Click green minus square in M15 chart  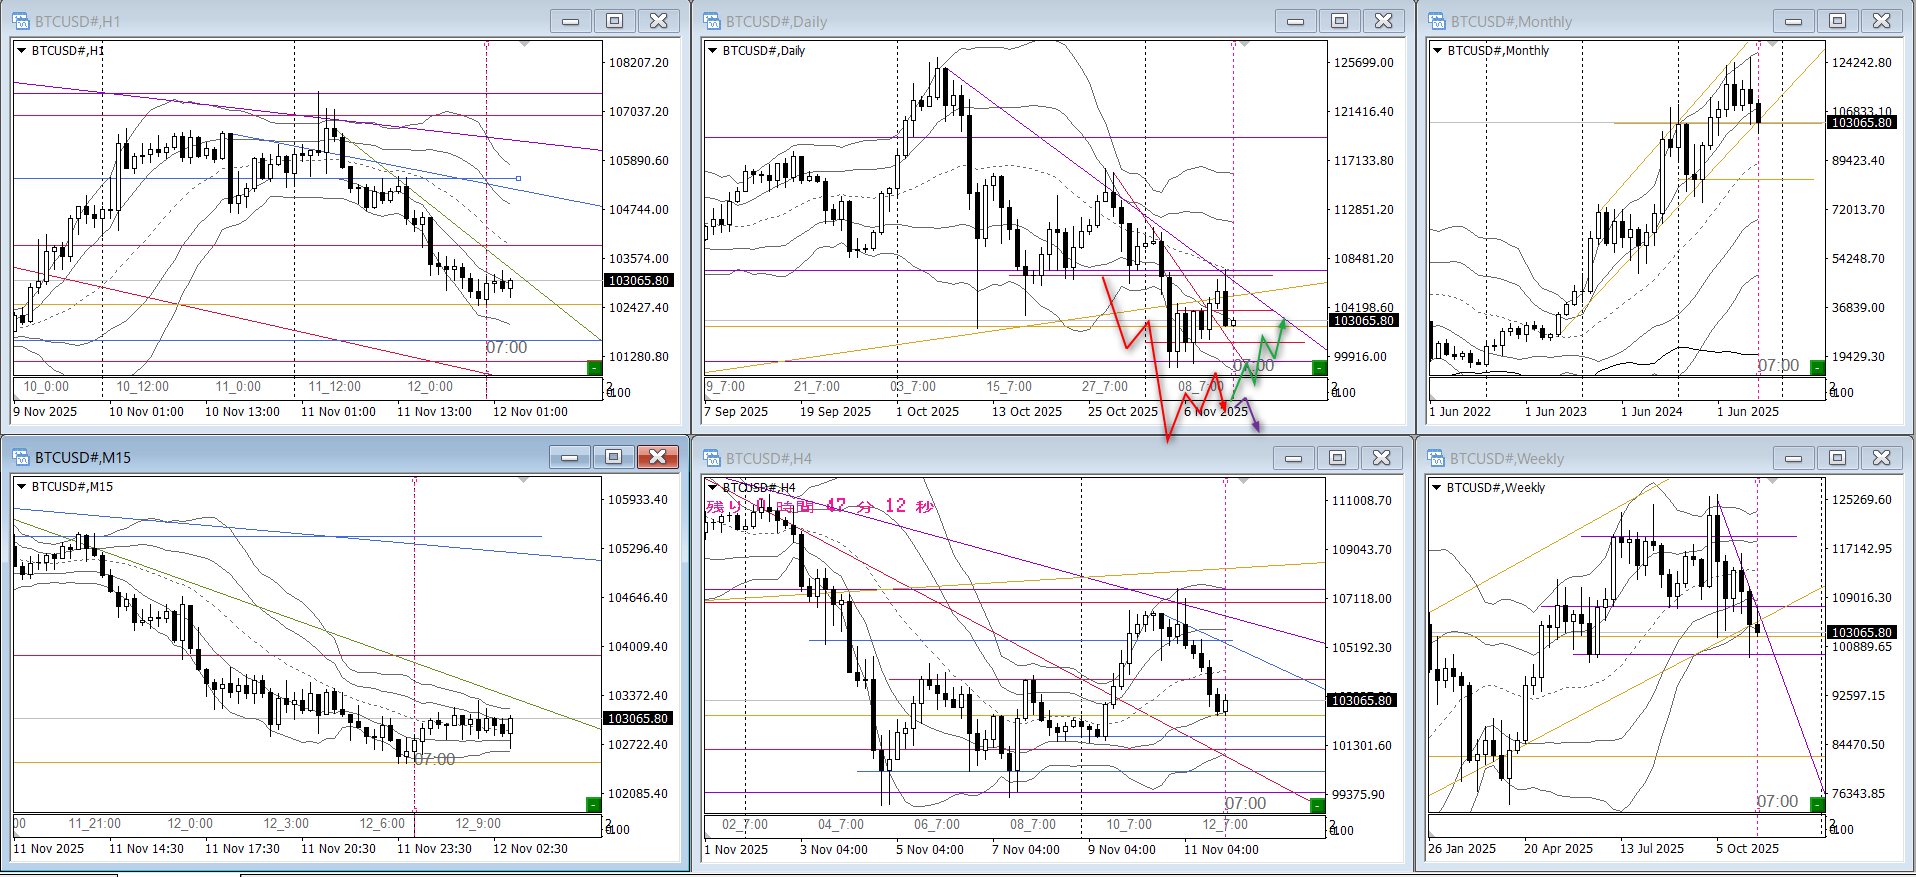pyautogui.click(x=593, y=804)
